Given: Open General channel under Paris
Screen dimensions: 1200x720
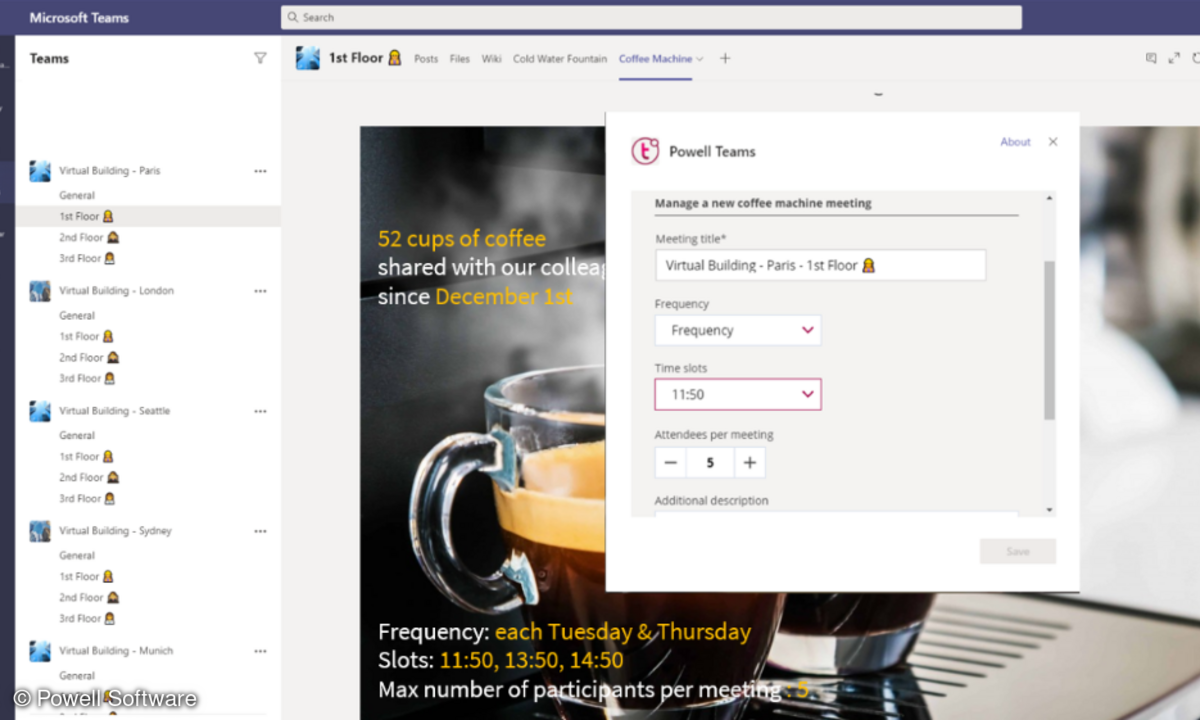Looking at the screenshot, I should point(77,196).
